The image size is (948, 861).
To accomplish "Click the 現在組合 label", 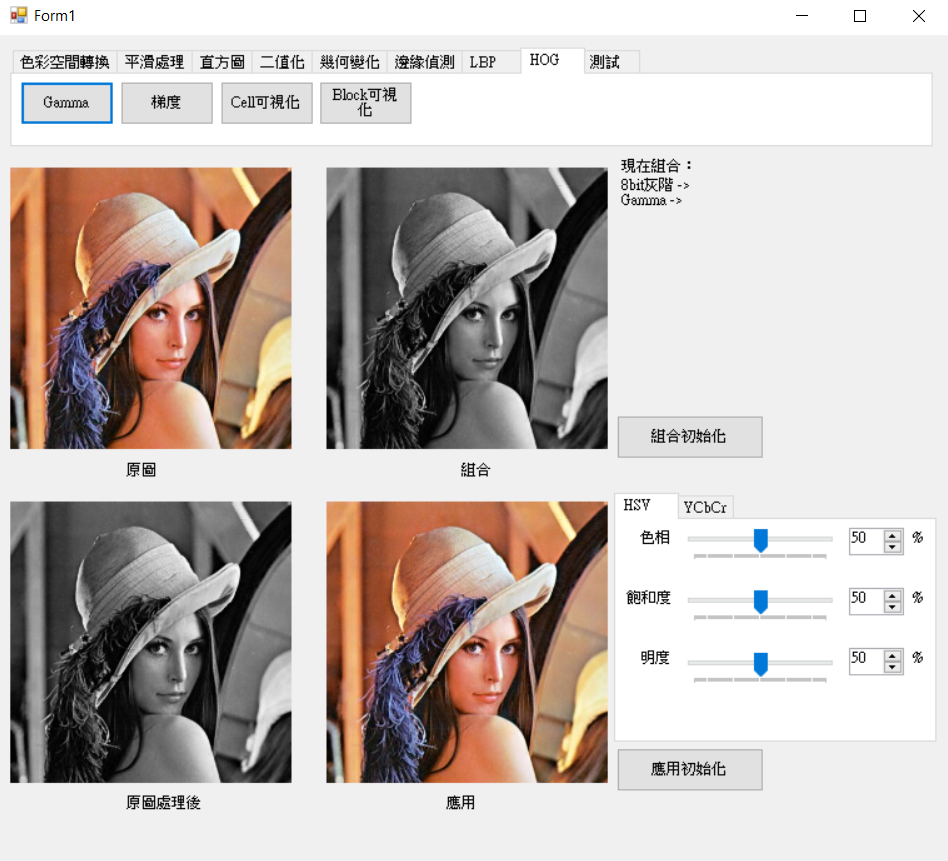I will (656, 166).
